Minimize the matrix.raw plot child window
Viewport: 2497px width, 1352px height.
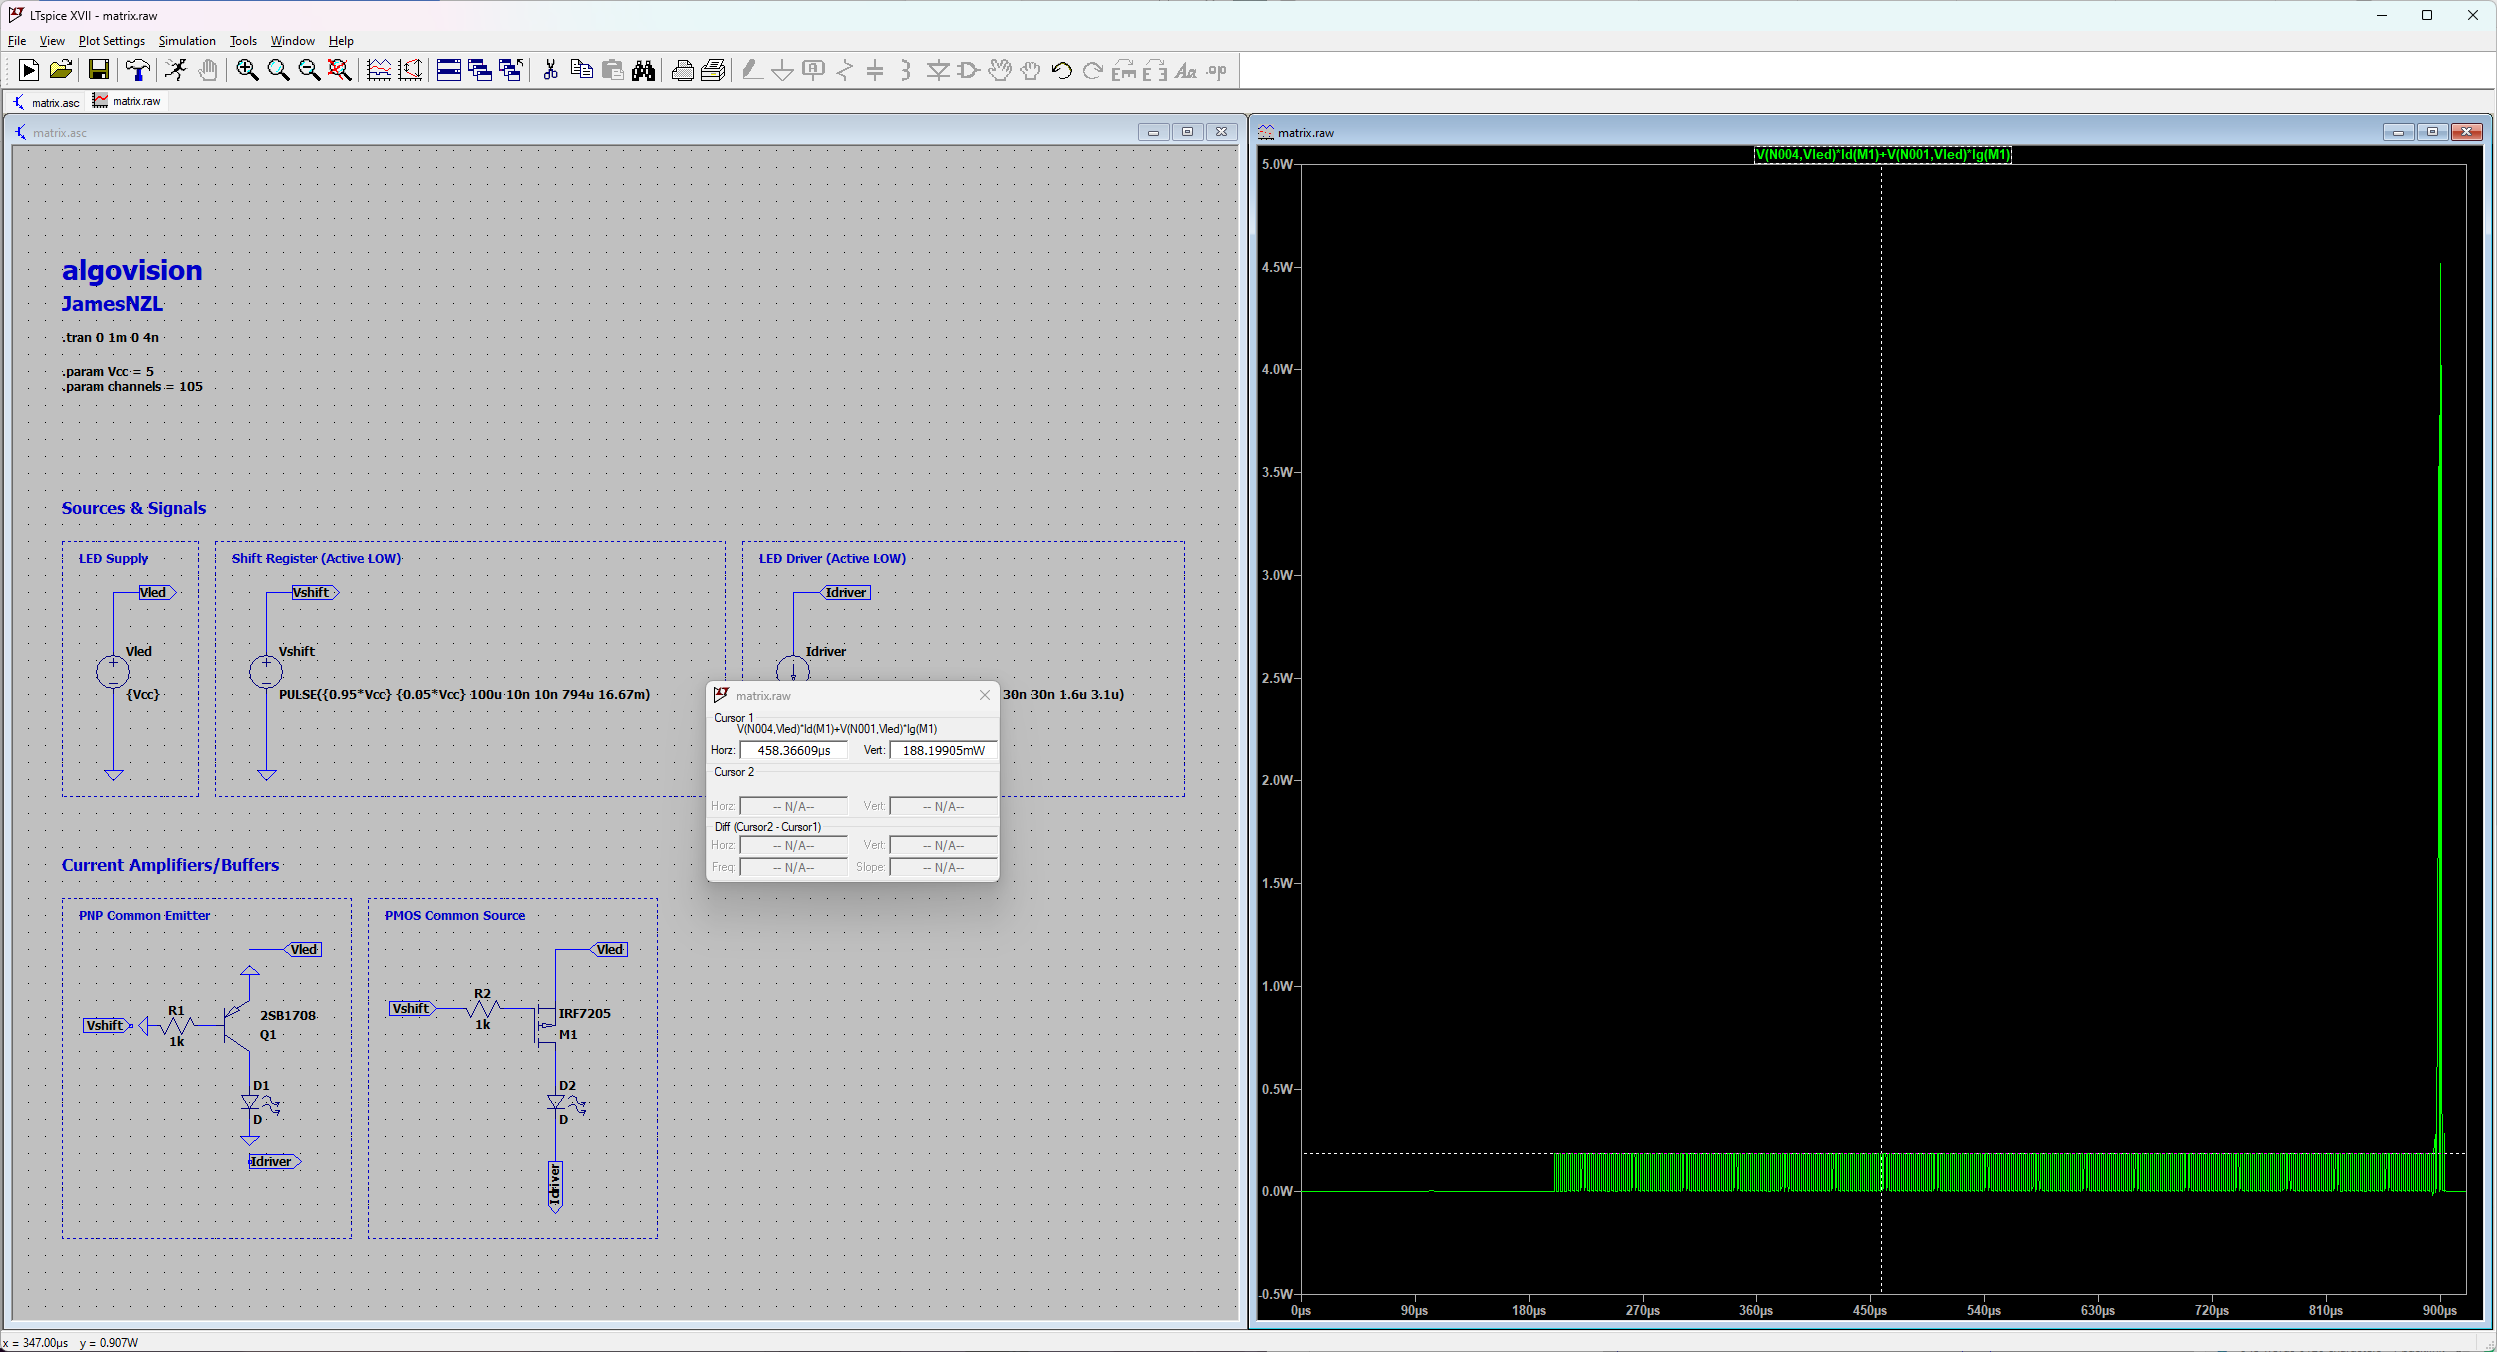point(2398,132)
